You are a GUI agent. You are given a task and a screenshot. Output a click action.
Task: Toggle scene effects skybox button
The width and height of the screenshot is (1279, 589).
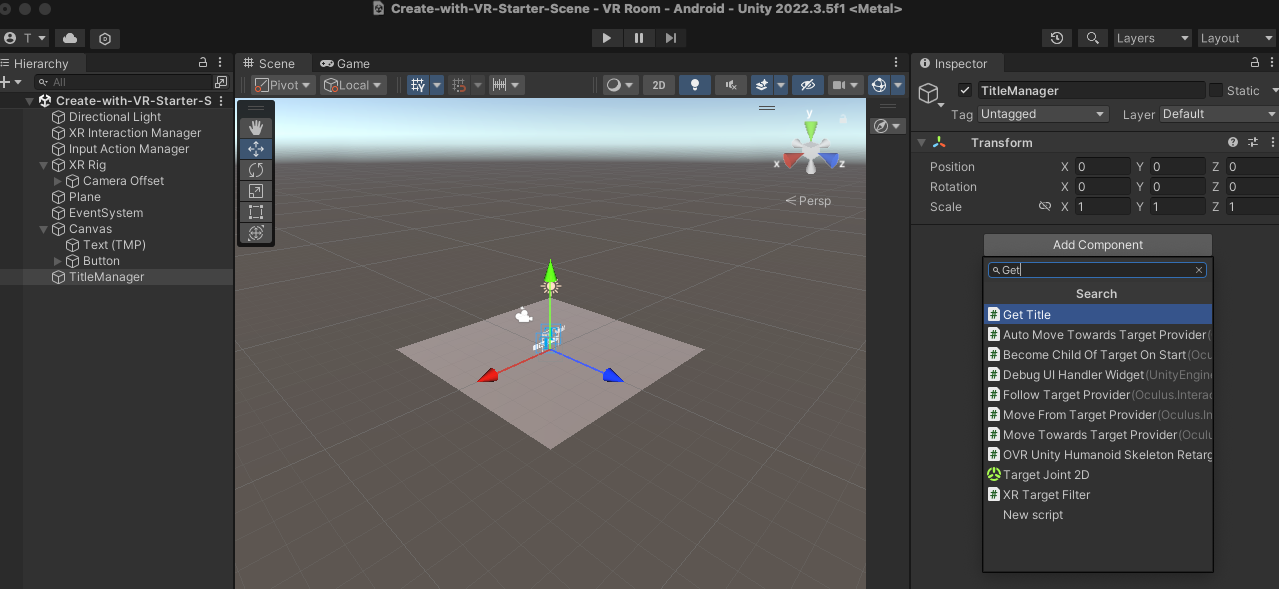coord(762,85)
